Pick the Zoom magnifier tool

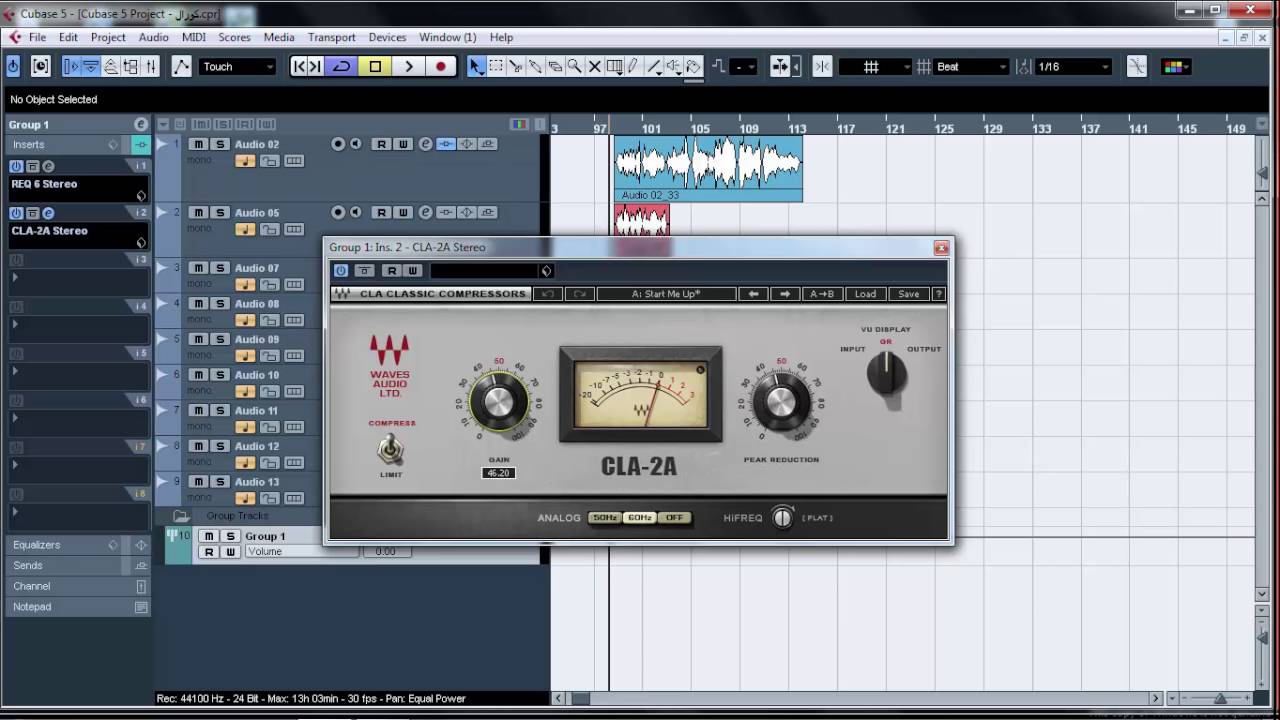[575, 67]
